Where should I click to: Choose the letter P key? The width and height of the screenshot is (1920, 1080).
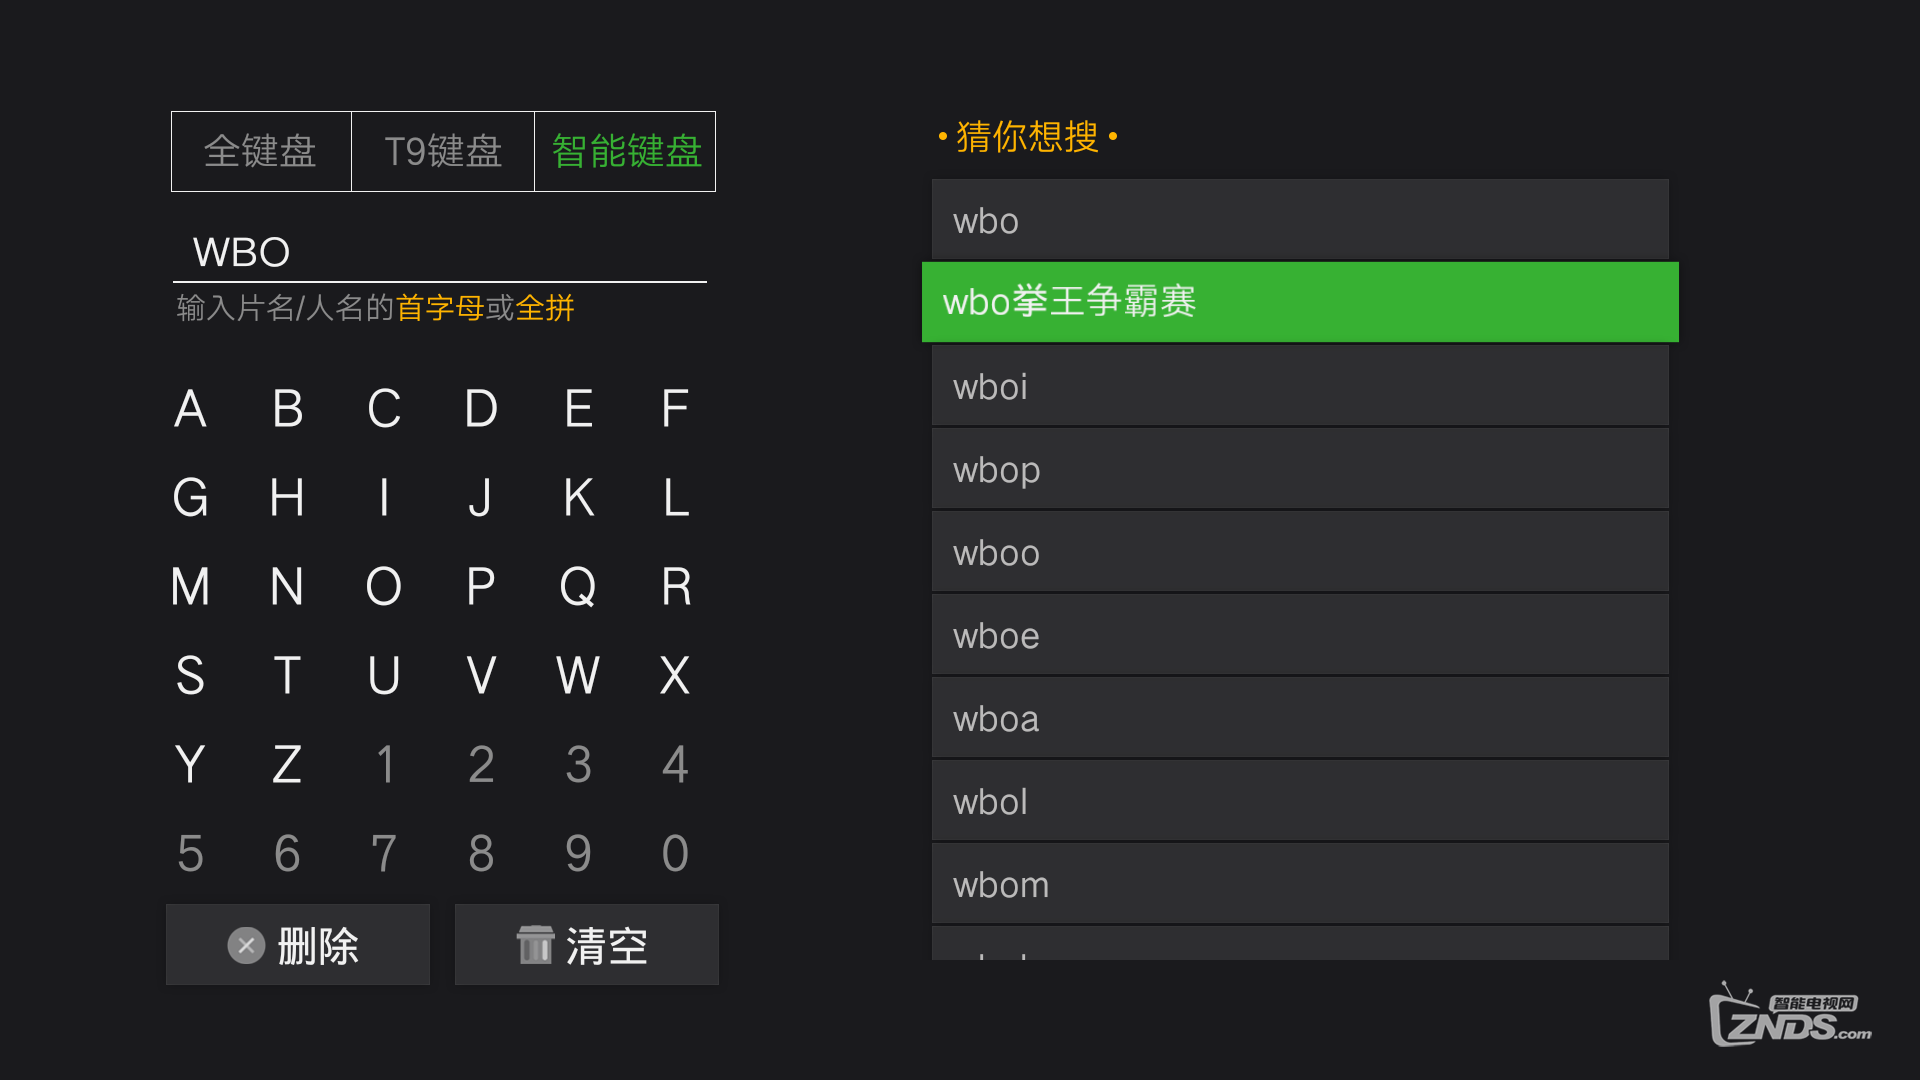[x=481, y=587]
